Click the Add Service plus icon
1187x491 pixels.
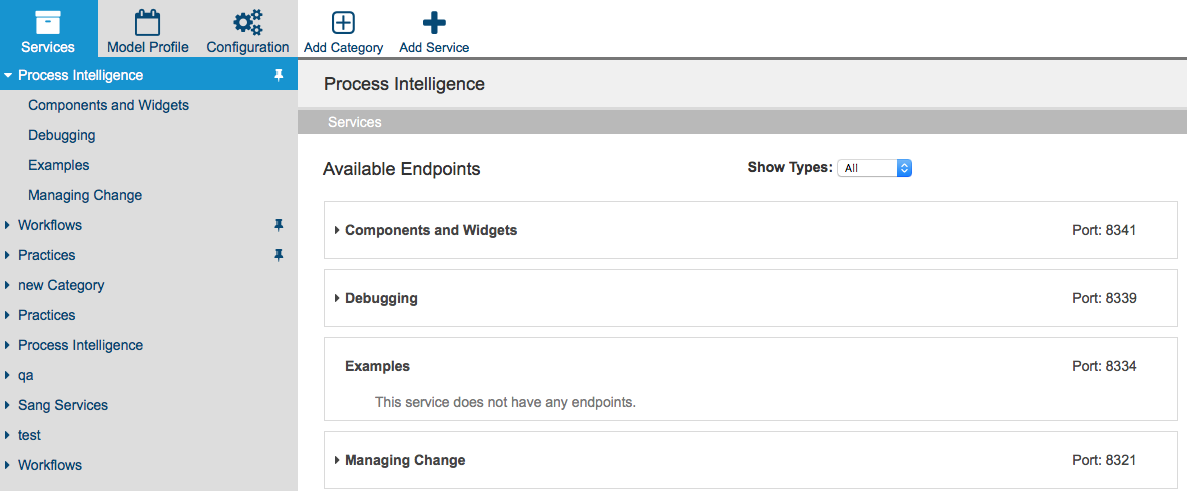[x=435, y=22]
